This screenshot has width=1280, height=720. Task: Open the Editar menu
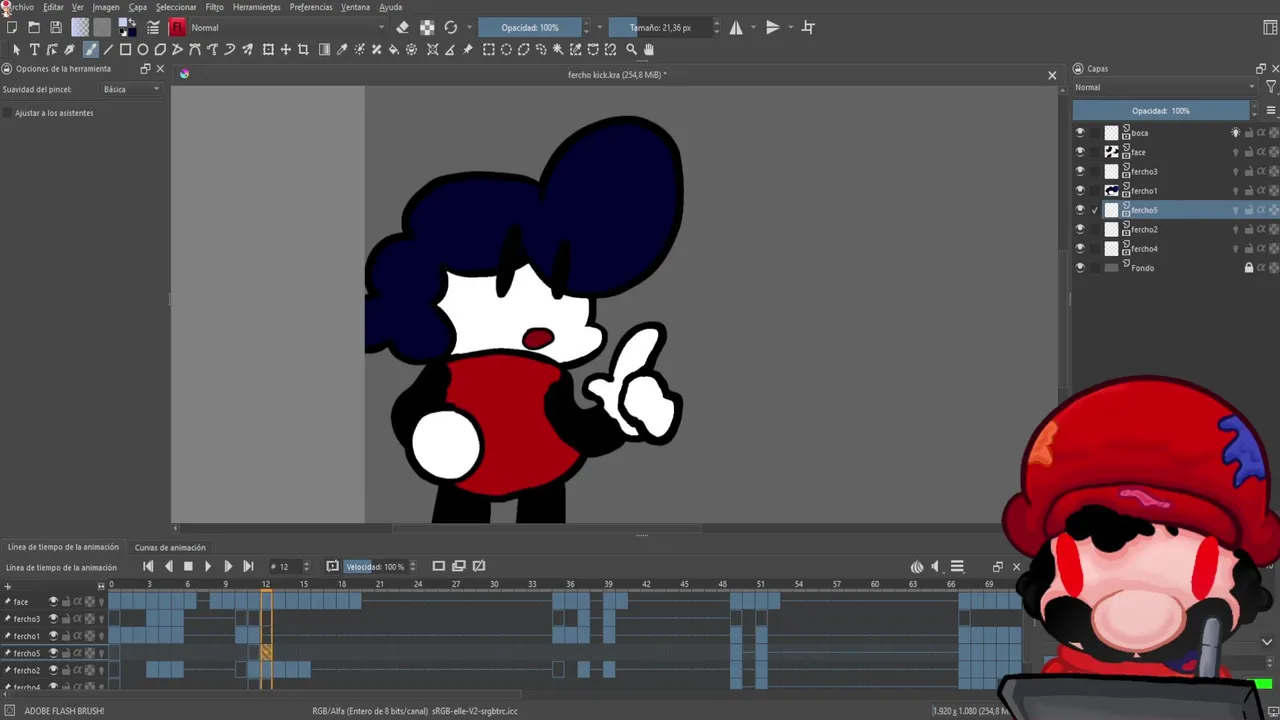click(53, 7)
